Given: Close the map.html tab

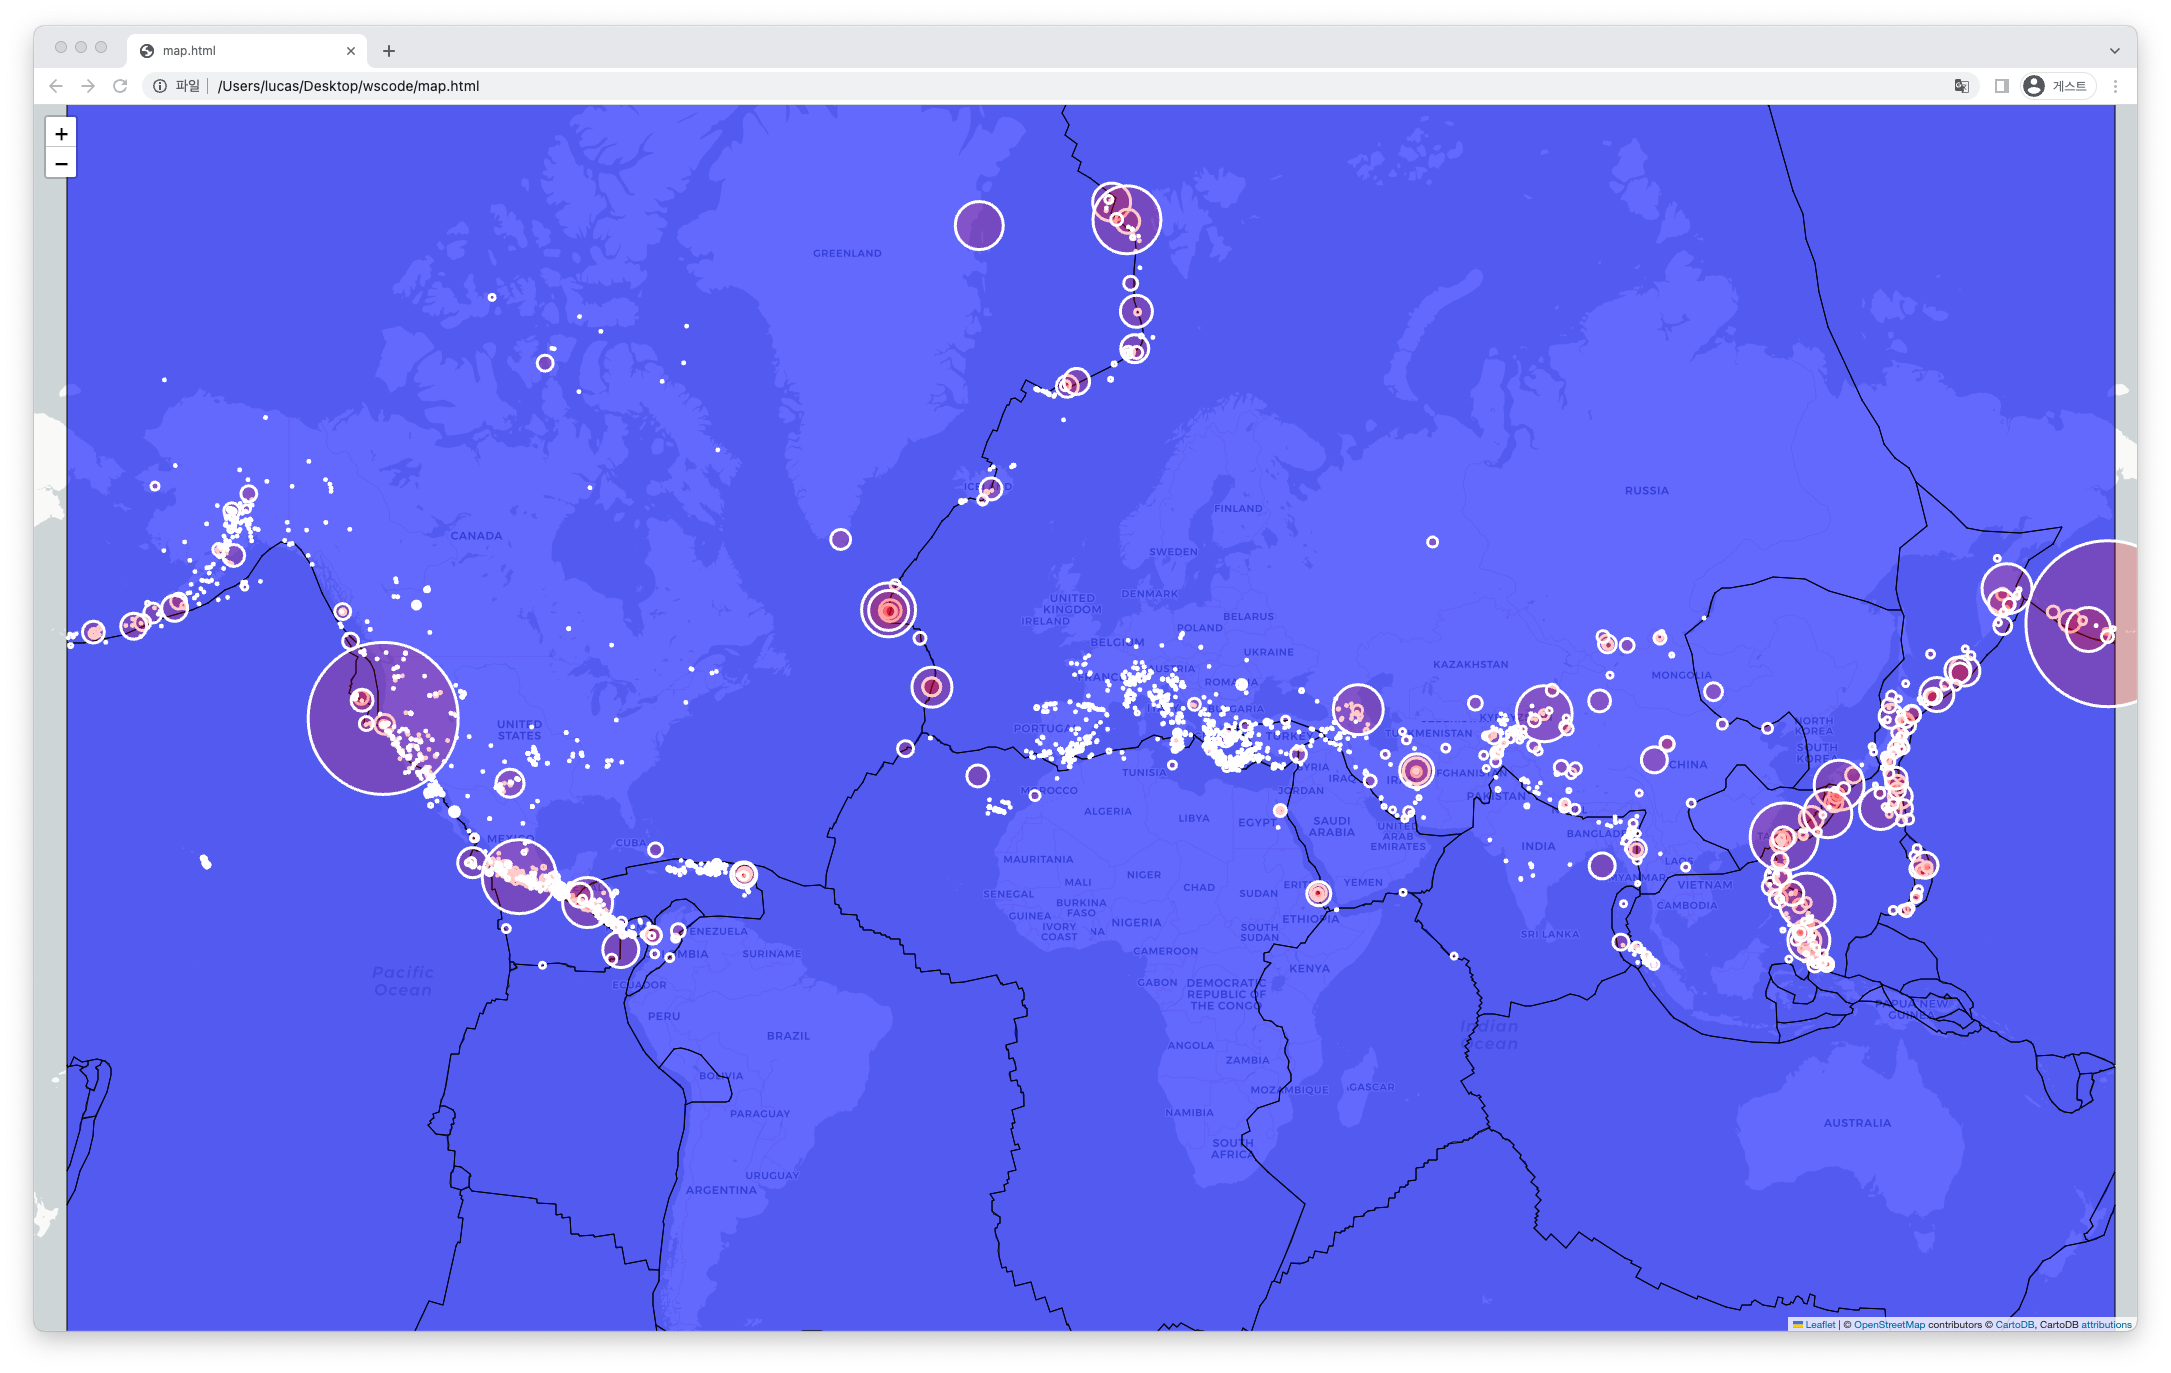Looking at the screenshot, I should pyautogui.click(x=351, y=51).
